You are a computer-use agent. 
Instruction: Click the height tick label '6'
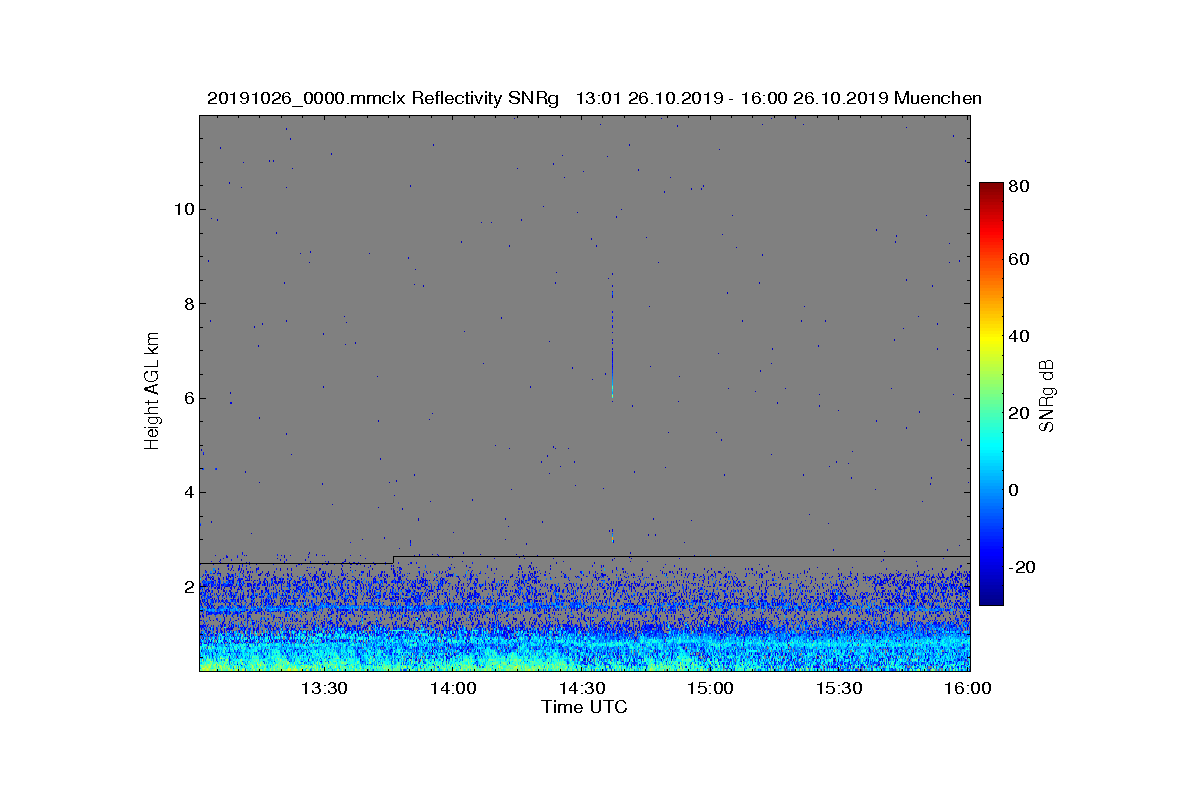188,397
